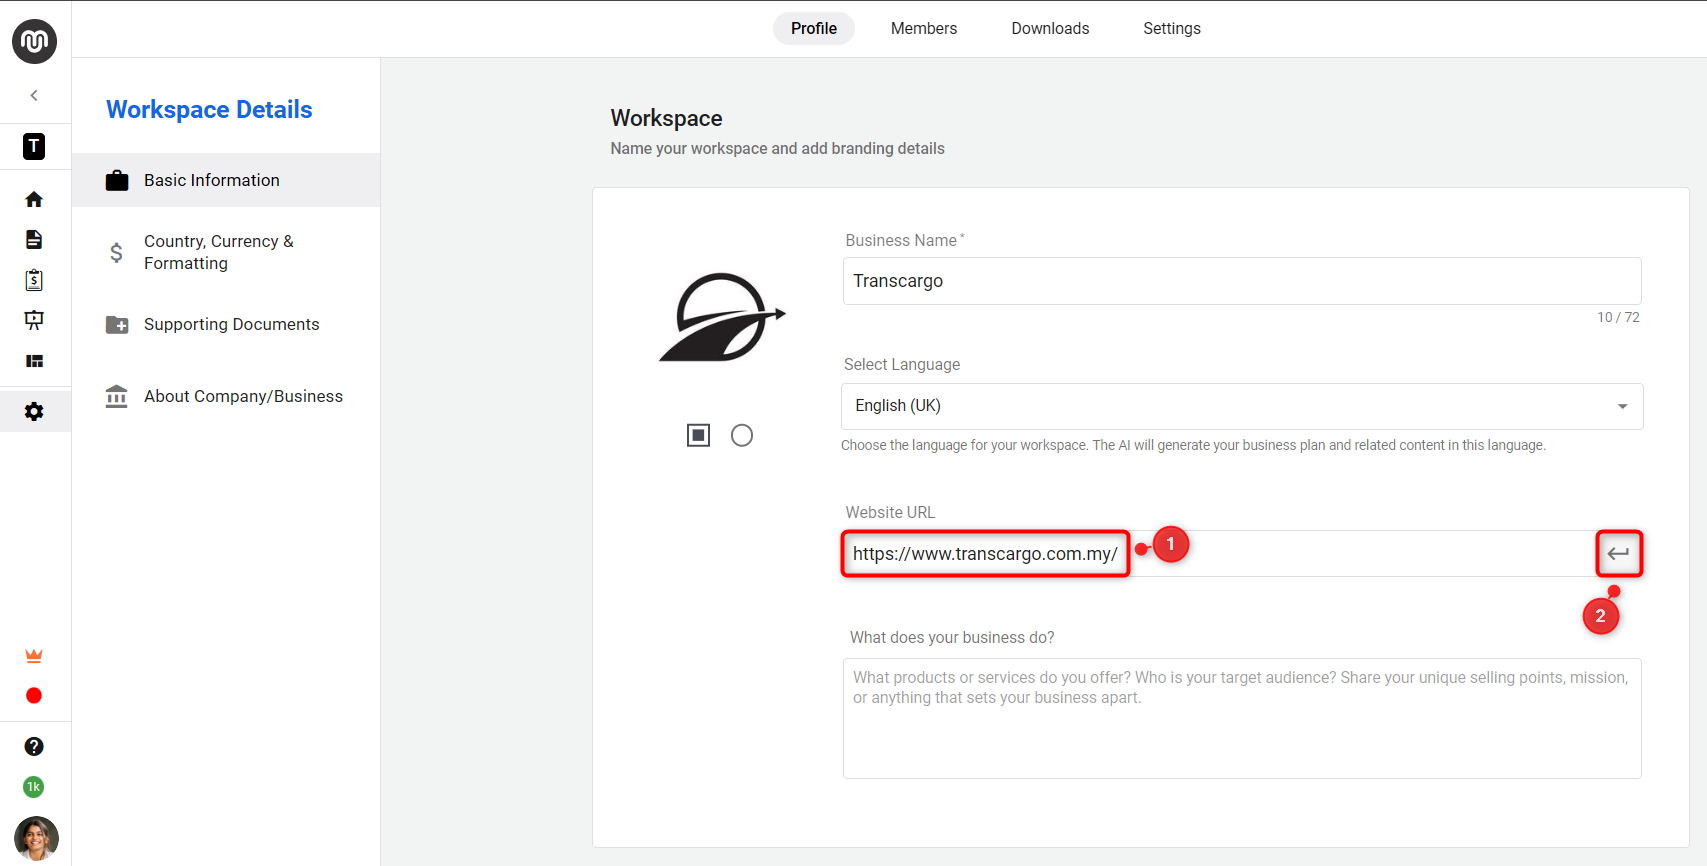Open Supporting Documents section
This screenshot has height=866, width=1707.
226,324
